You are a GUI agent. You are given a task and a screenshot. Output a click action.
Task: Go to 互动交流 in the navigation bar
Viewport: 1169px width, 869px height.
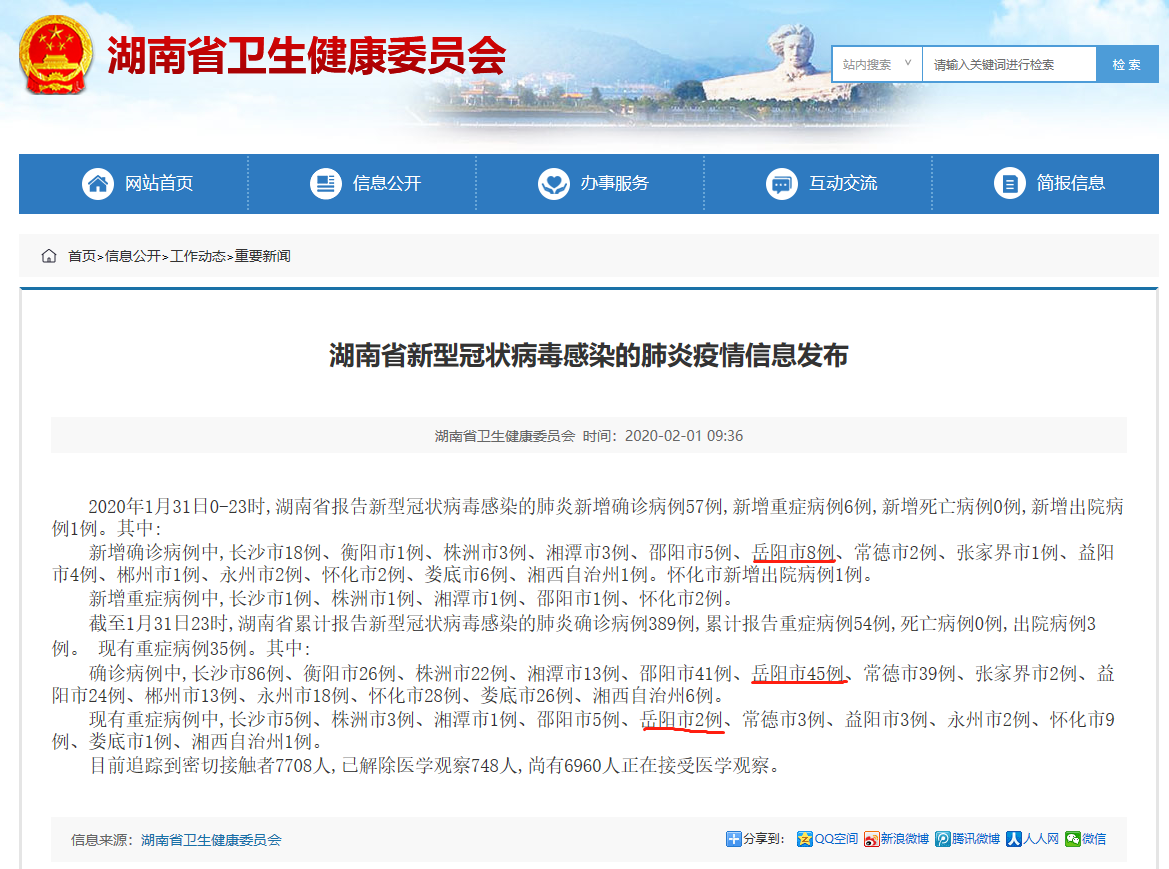pyautogui.click(x=842, y=183)
